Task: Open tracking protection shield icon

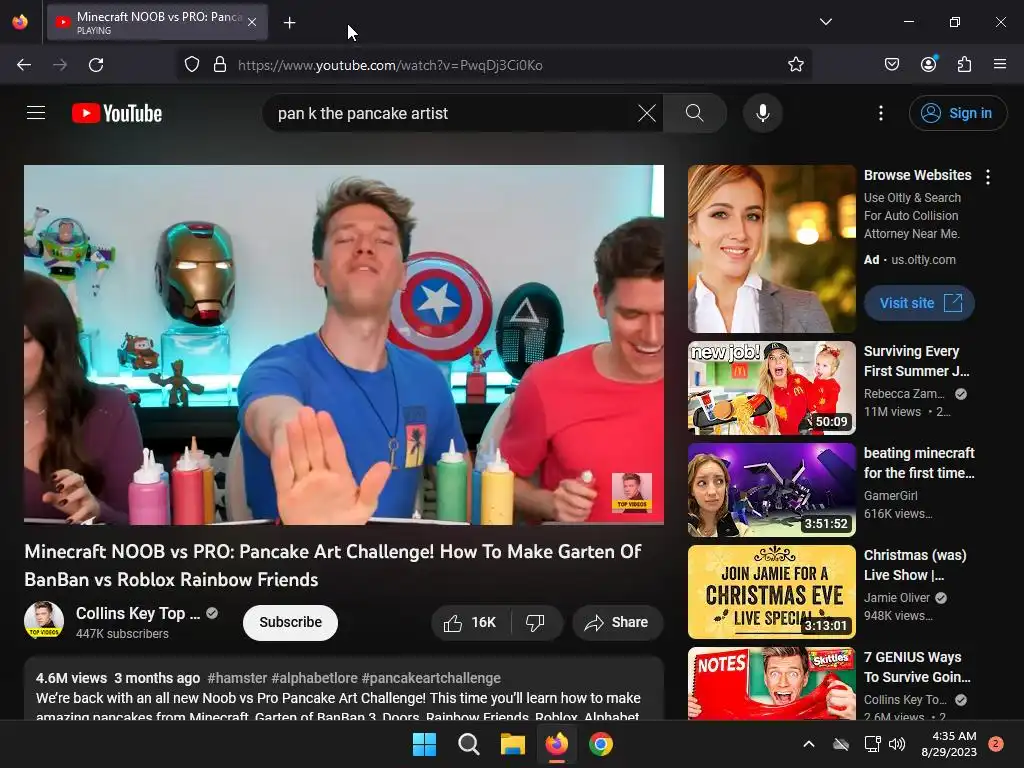Action: [191, 64]
